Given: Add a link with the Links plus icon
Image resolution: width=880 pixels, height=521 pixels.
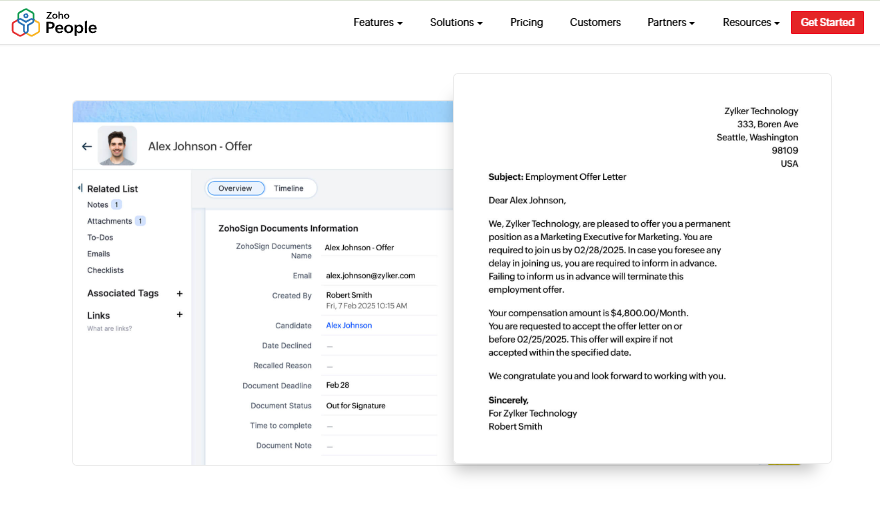Looking at the screenshot, I should tap(180, 315).
